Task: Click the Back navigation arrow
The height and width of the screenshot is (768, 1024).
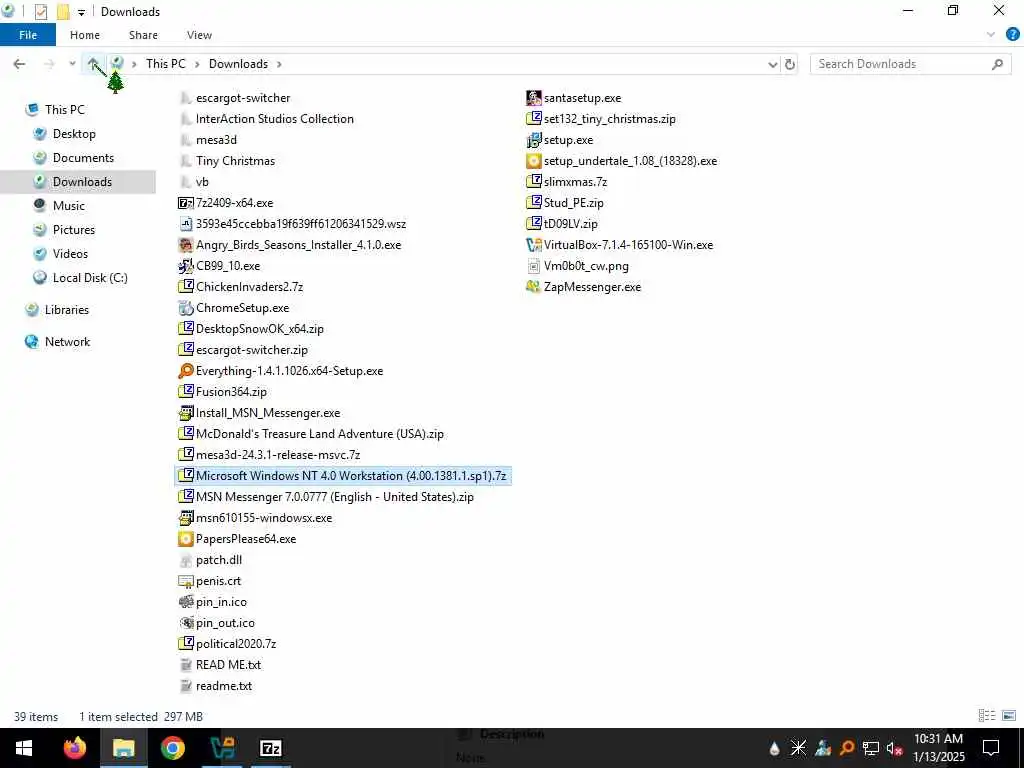Action: [20, 64]
